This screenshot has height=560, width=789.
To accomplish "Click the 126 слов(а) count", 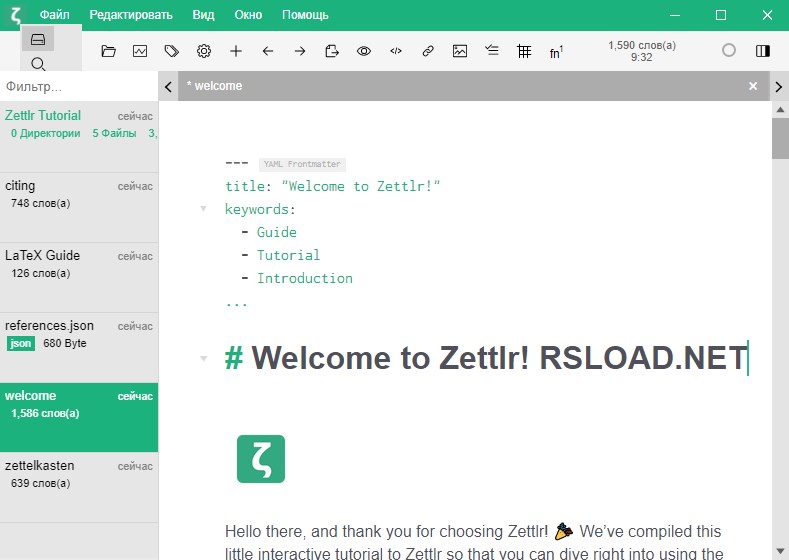I will click(40, 273).
